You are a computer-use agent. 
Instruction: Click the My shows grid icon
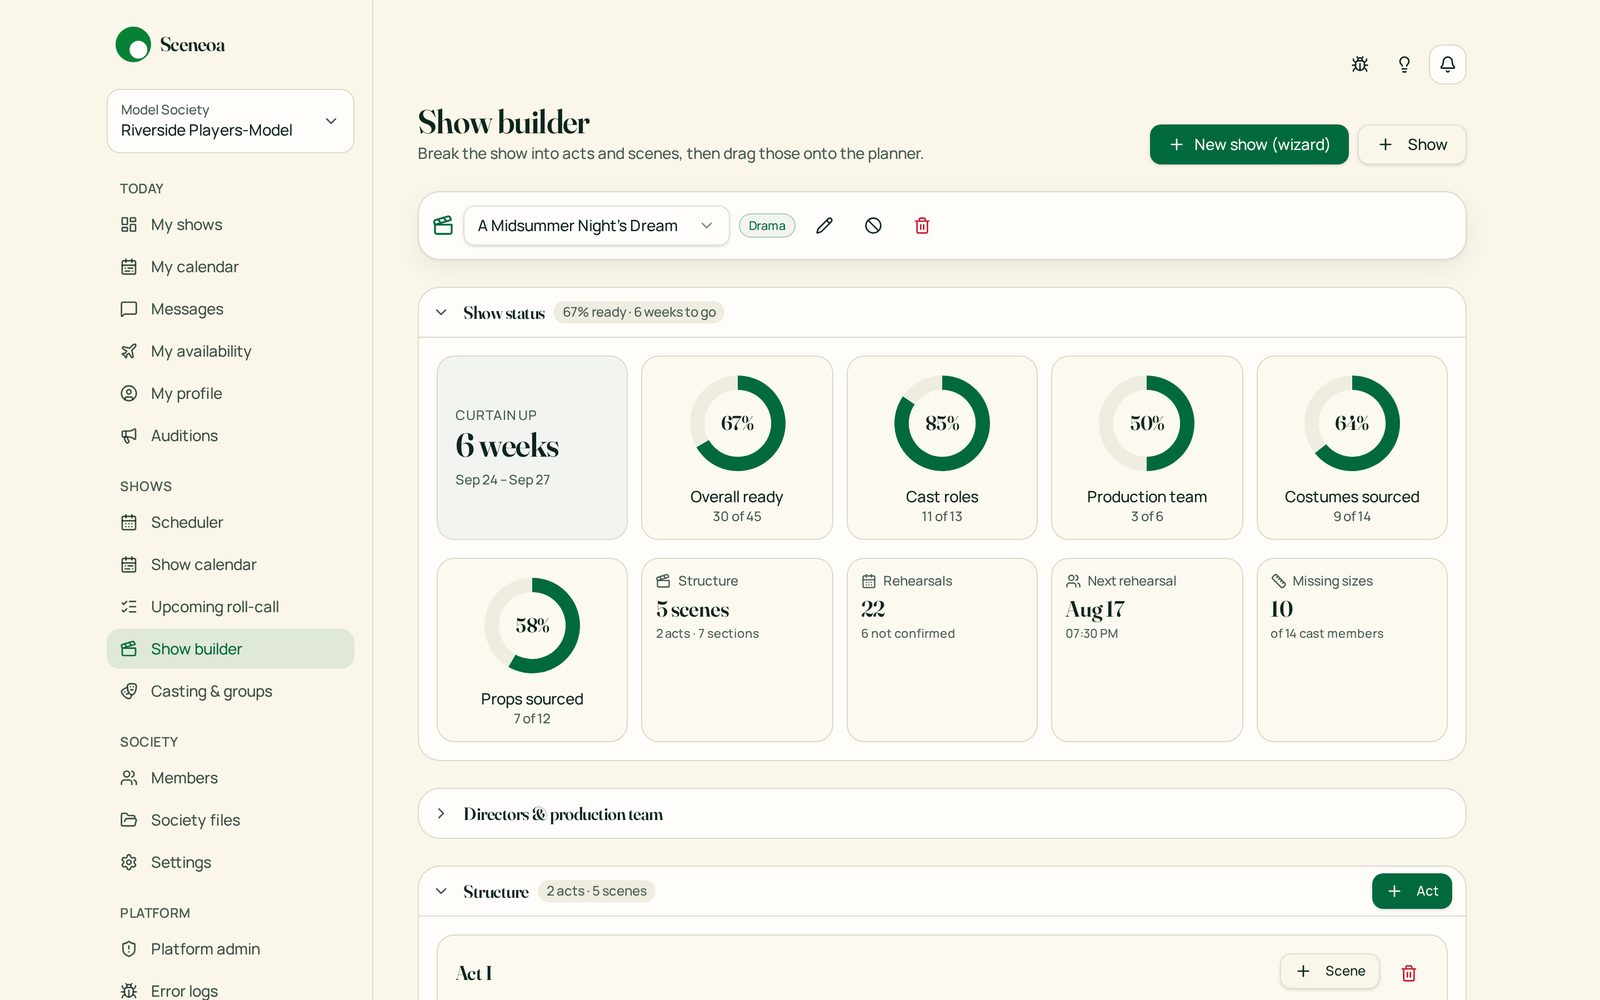[129, 225]
